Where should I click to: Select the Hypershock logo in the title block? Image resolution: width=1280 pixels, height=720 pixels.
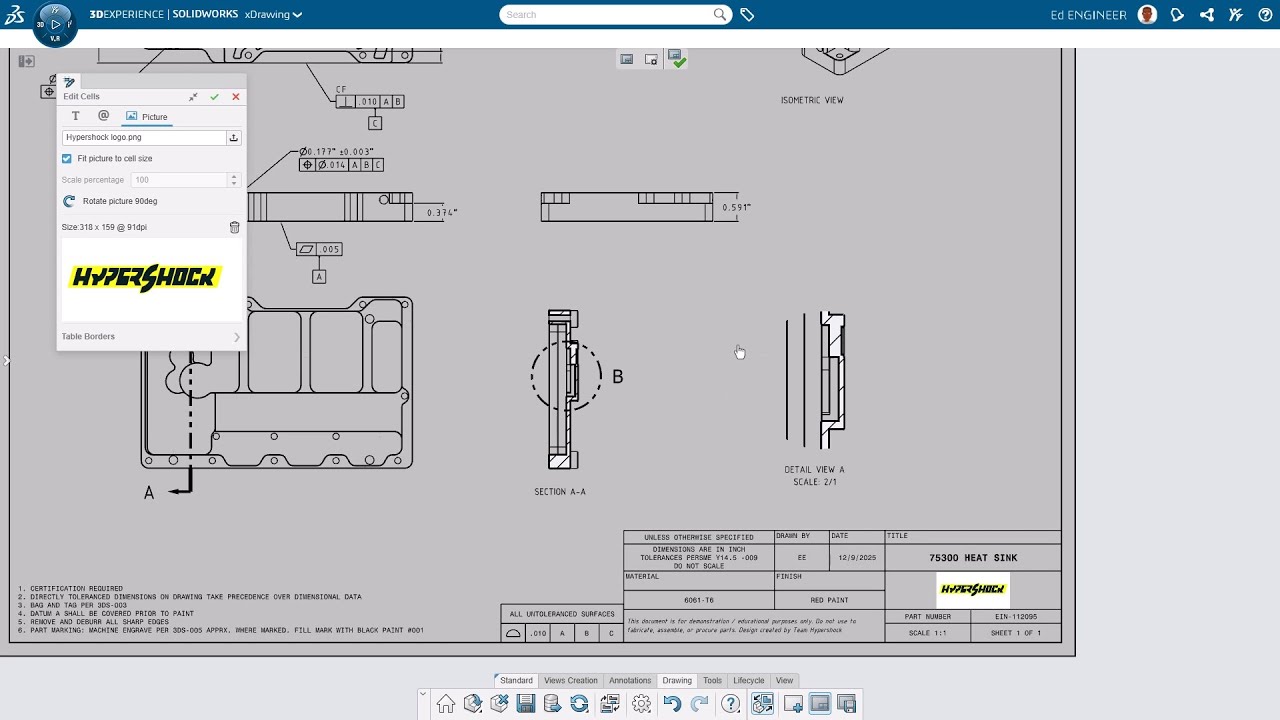(973, 590)
